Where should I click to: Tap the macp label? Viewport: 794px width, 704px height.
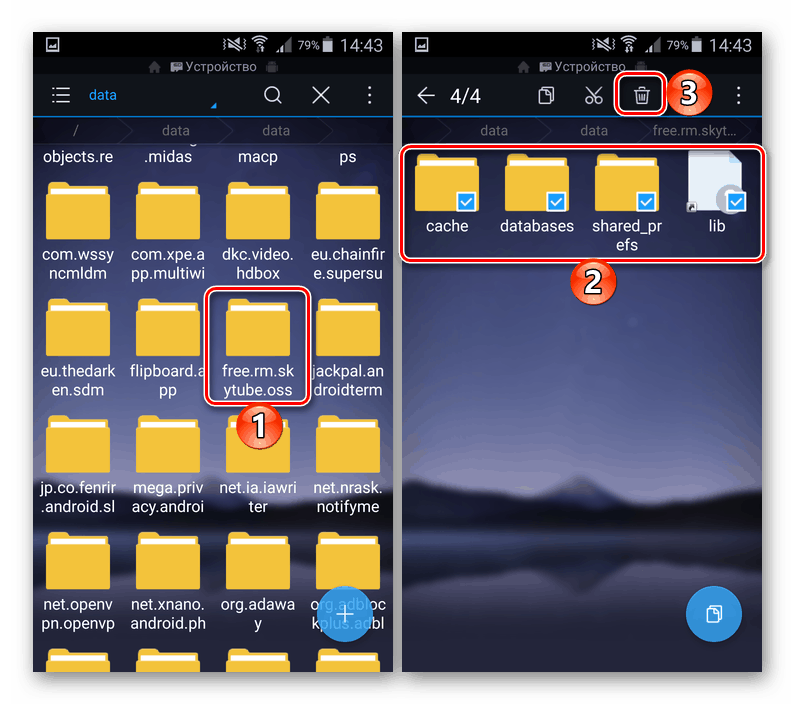(258, 157)
